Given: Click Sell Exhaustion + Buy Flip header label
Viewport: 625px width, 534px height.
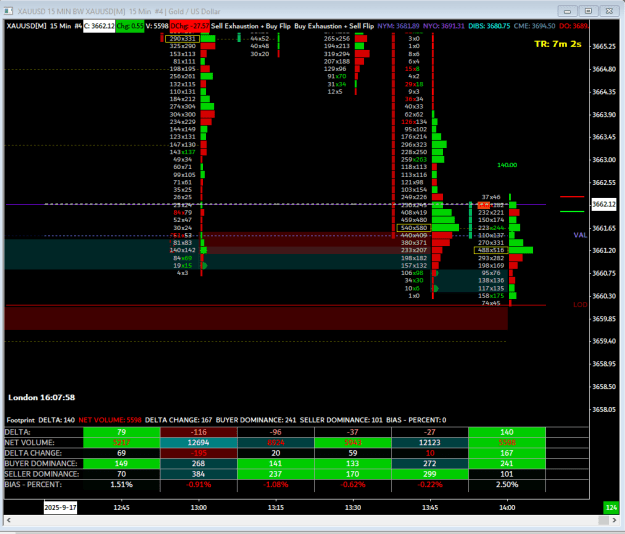Looking at the screenshot, I should 251,26.
